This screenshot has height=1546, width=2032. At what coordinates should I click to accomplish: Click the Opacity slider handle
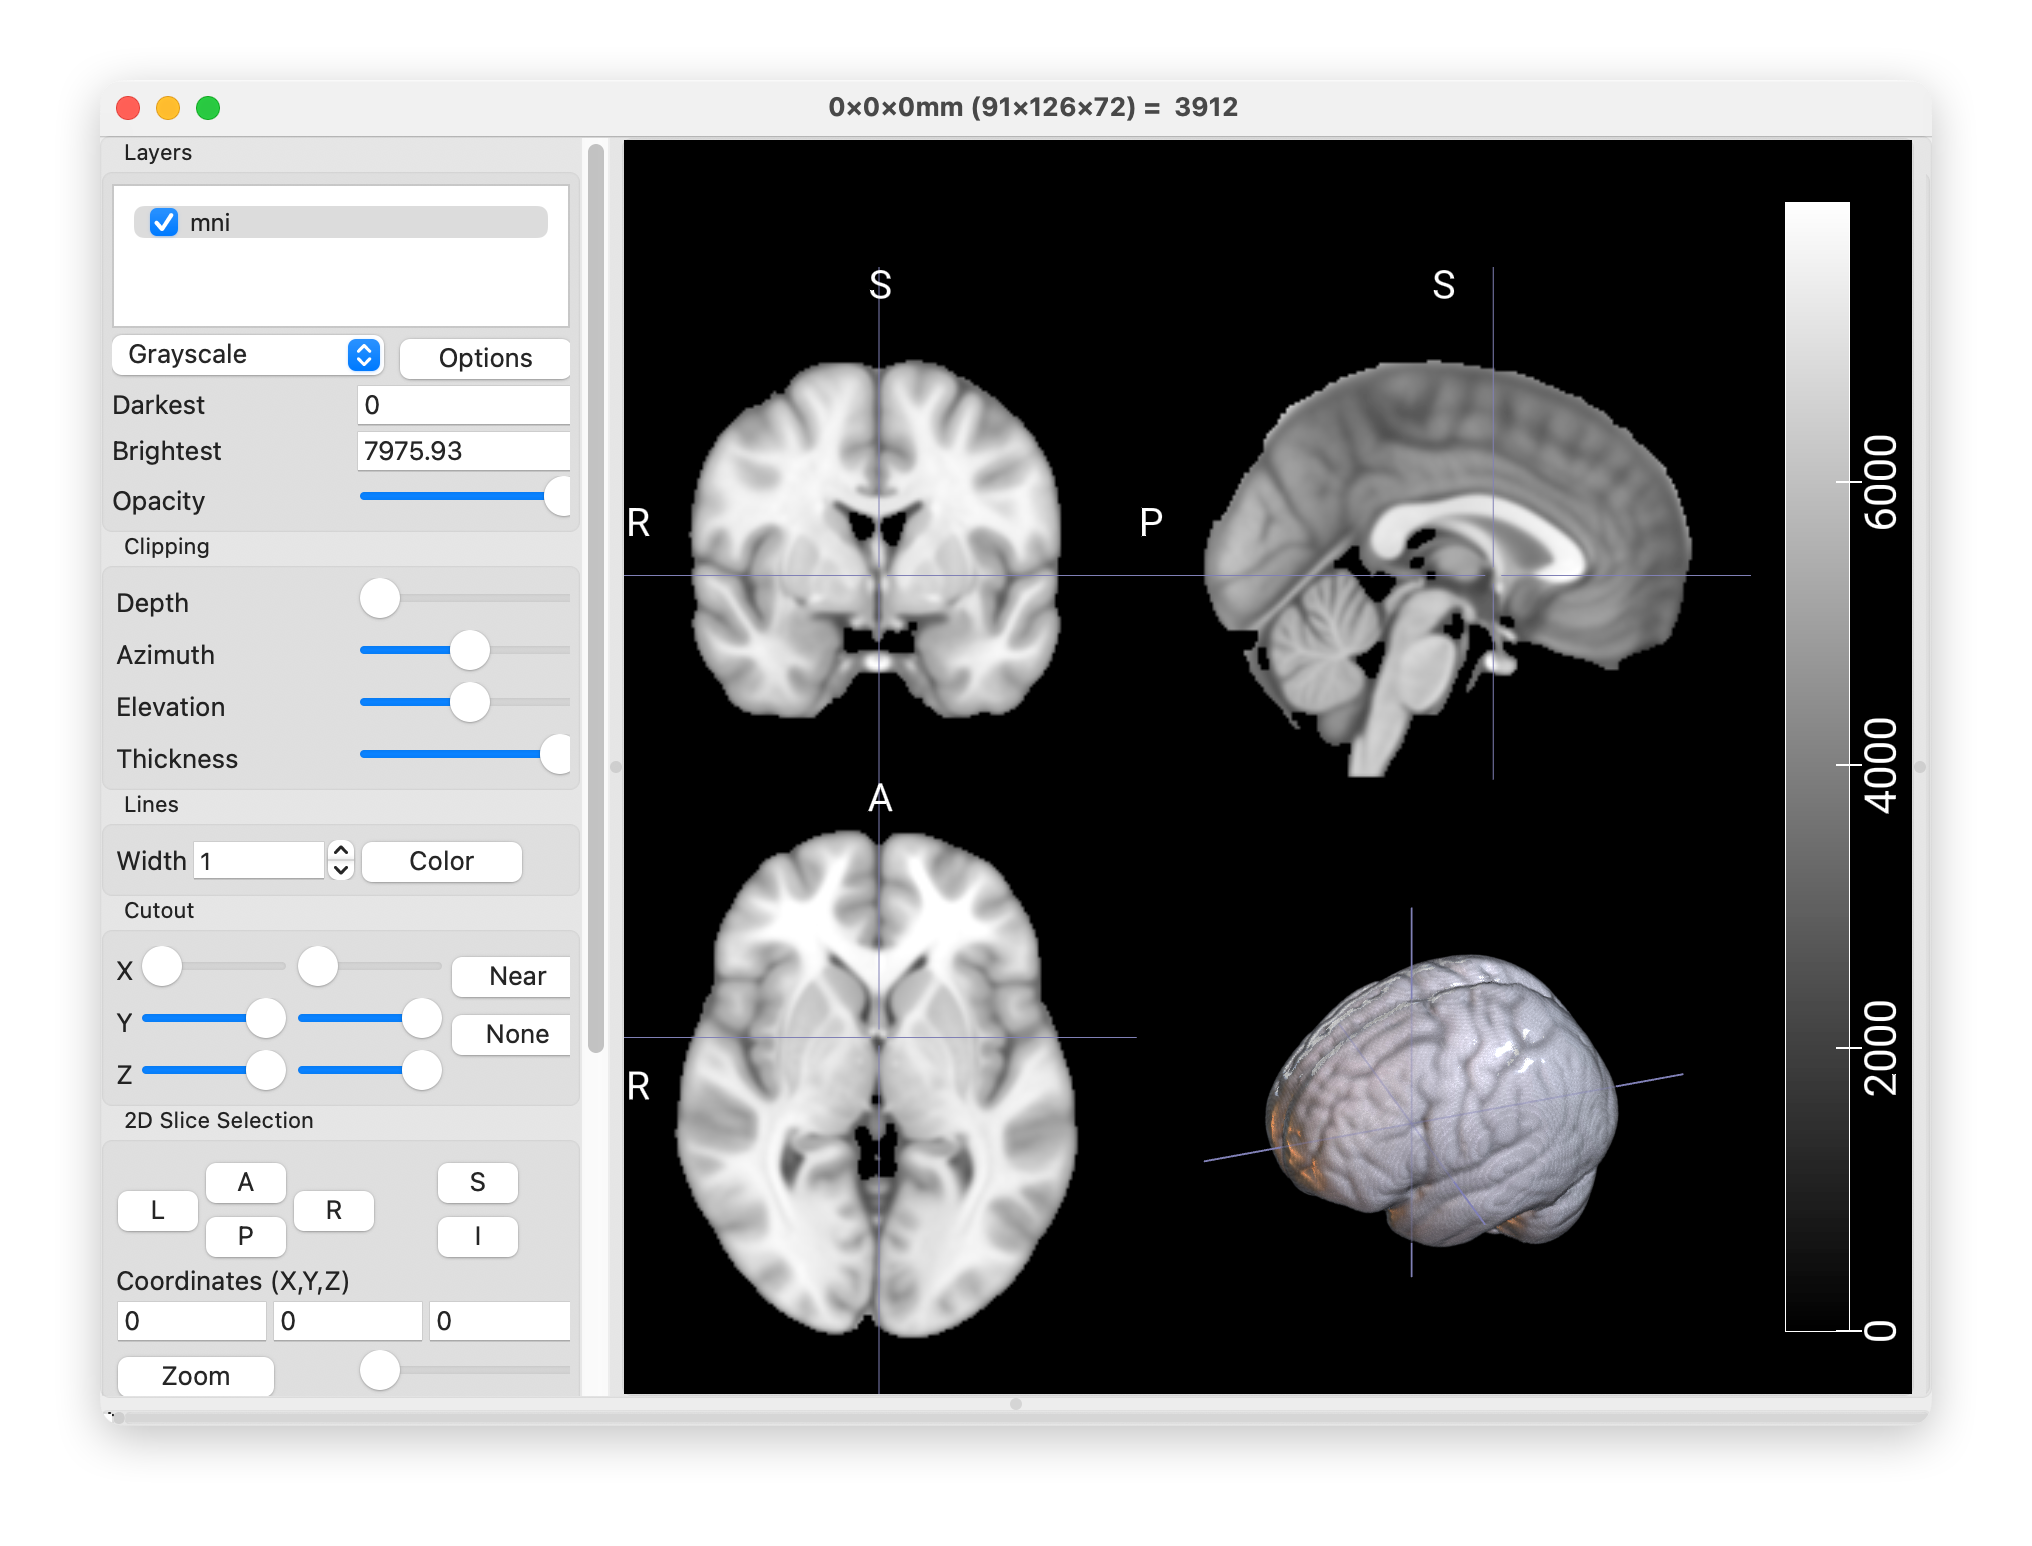[558, 497]
